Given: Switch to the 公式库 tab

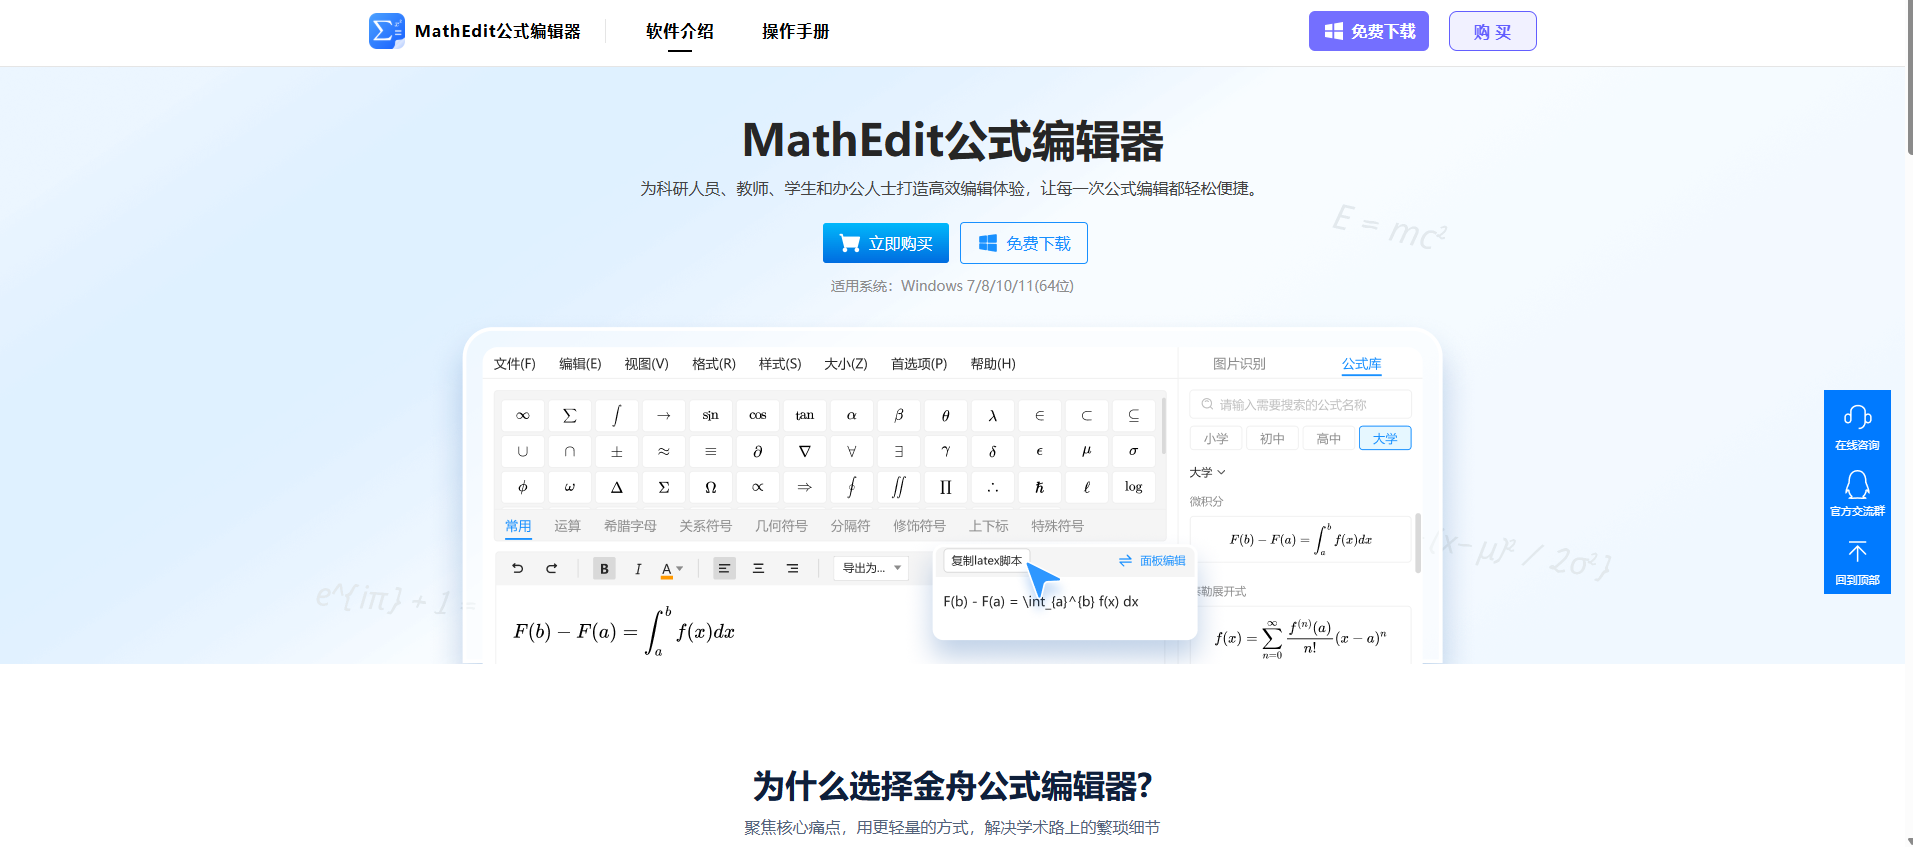Looking at the screenshot, I should (x=1361, y=364).
